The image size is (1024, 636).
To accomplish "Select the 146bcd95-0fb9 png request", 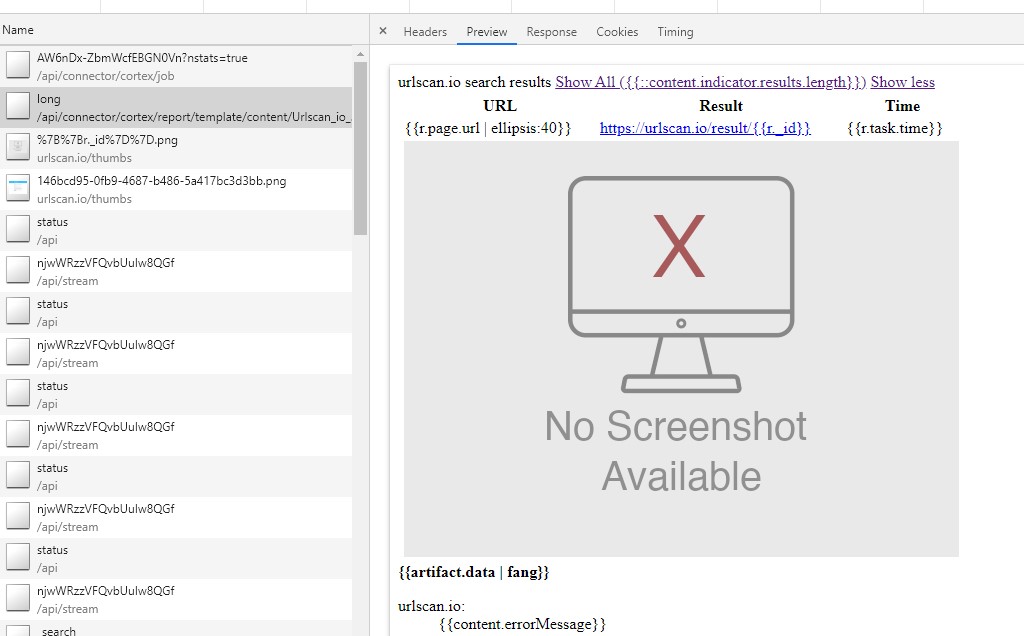I will tap(176, 190).
